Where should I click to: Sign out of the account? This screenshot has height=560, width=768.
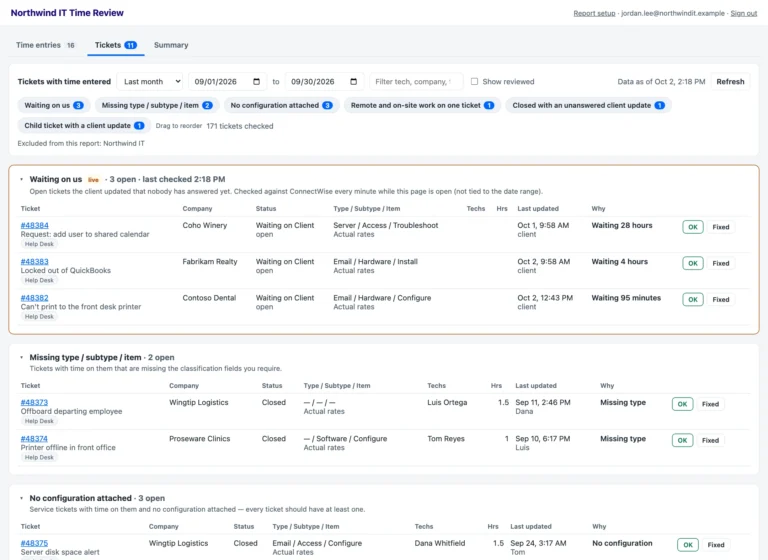(744, 13)
